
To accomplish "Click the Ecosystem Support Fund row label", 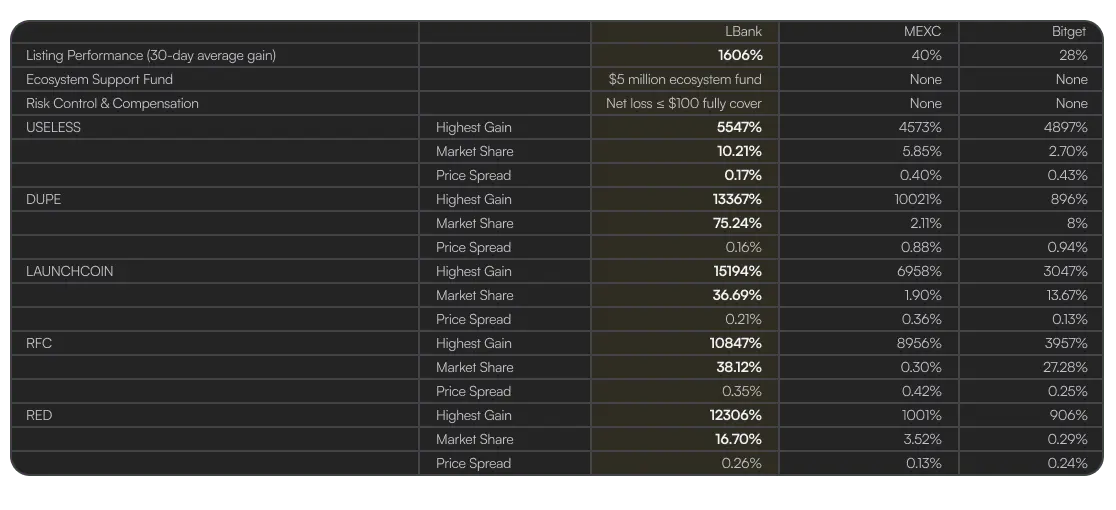I will tap(99, 79).
